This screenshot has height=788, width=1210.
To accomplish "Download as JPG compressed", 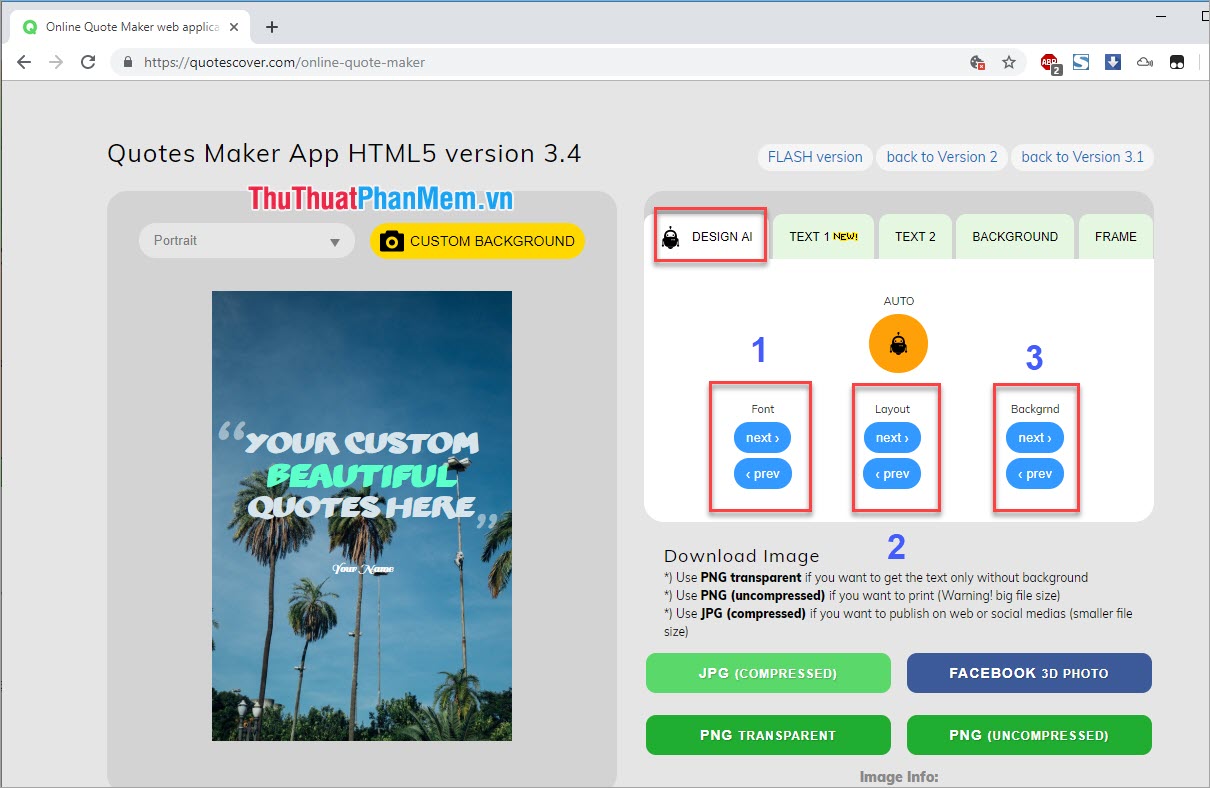I will [767, 673].
